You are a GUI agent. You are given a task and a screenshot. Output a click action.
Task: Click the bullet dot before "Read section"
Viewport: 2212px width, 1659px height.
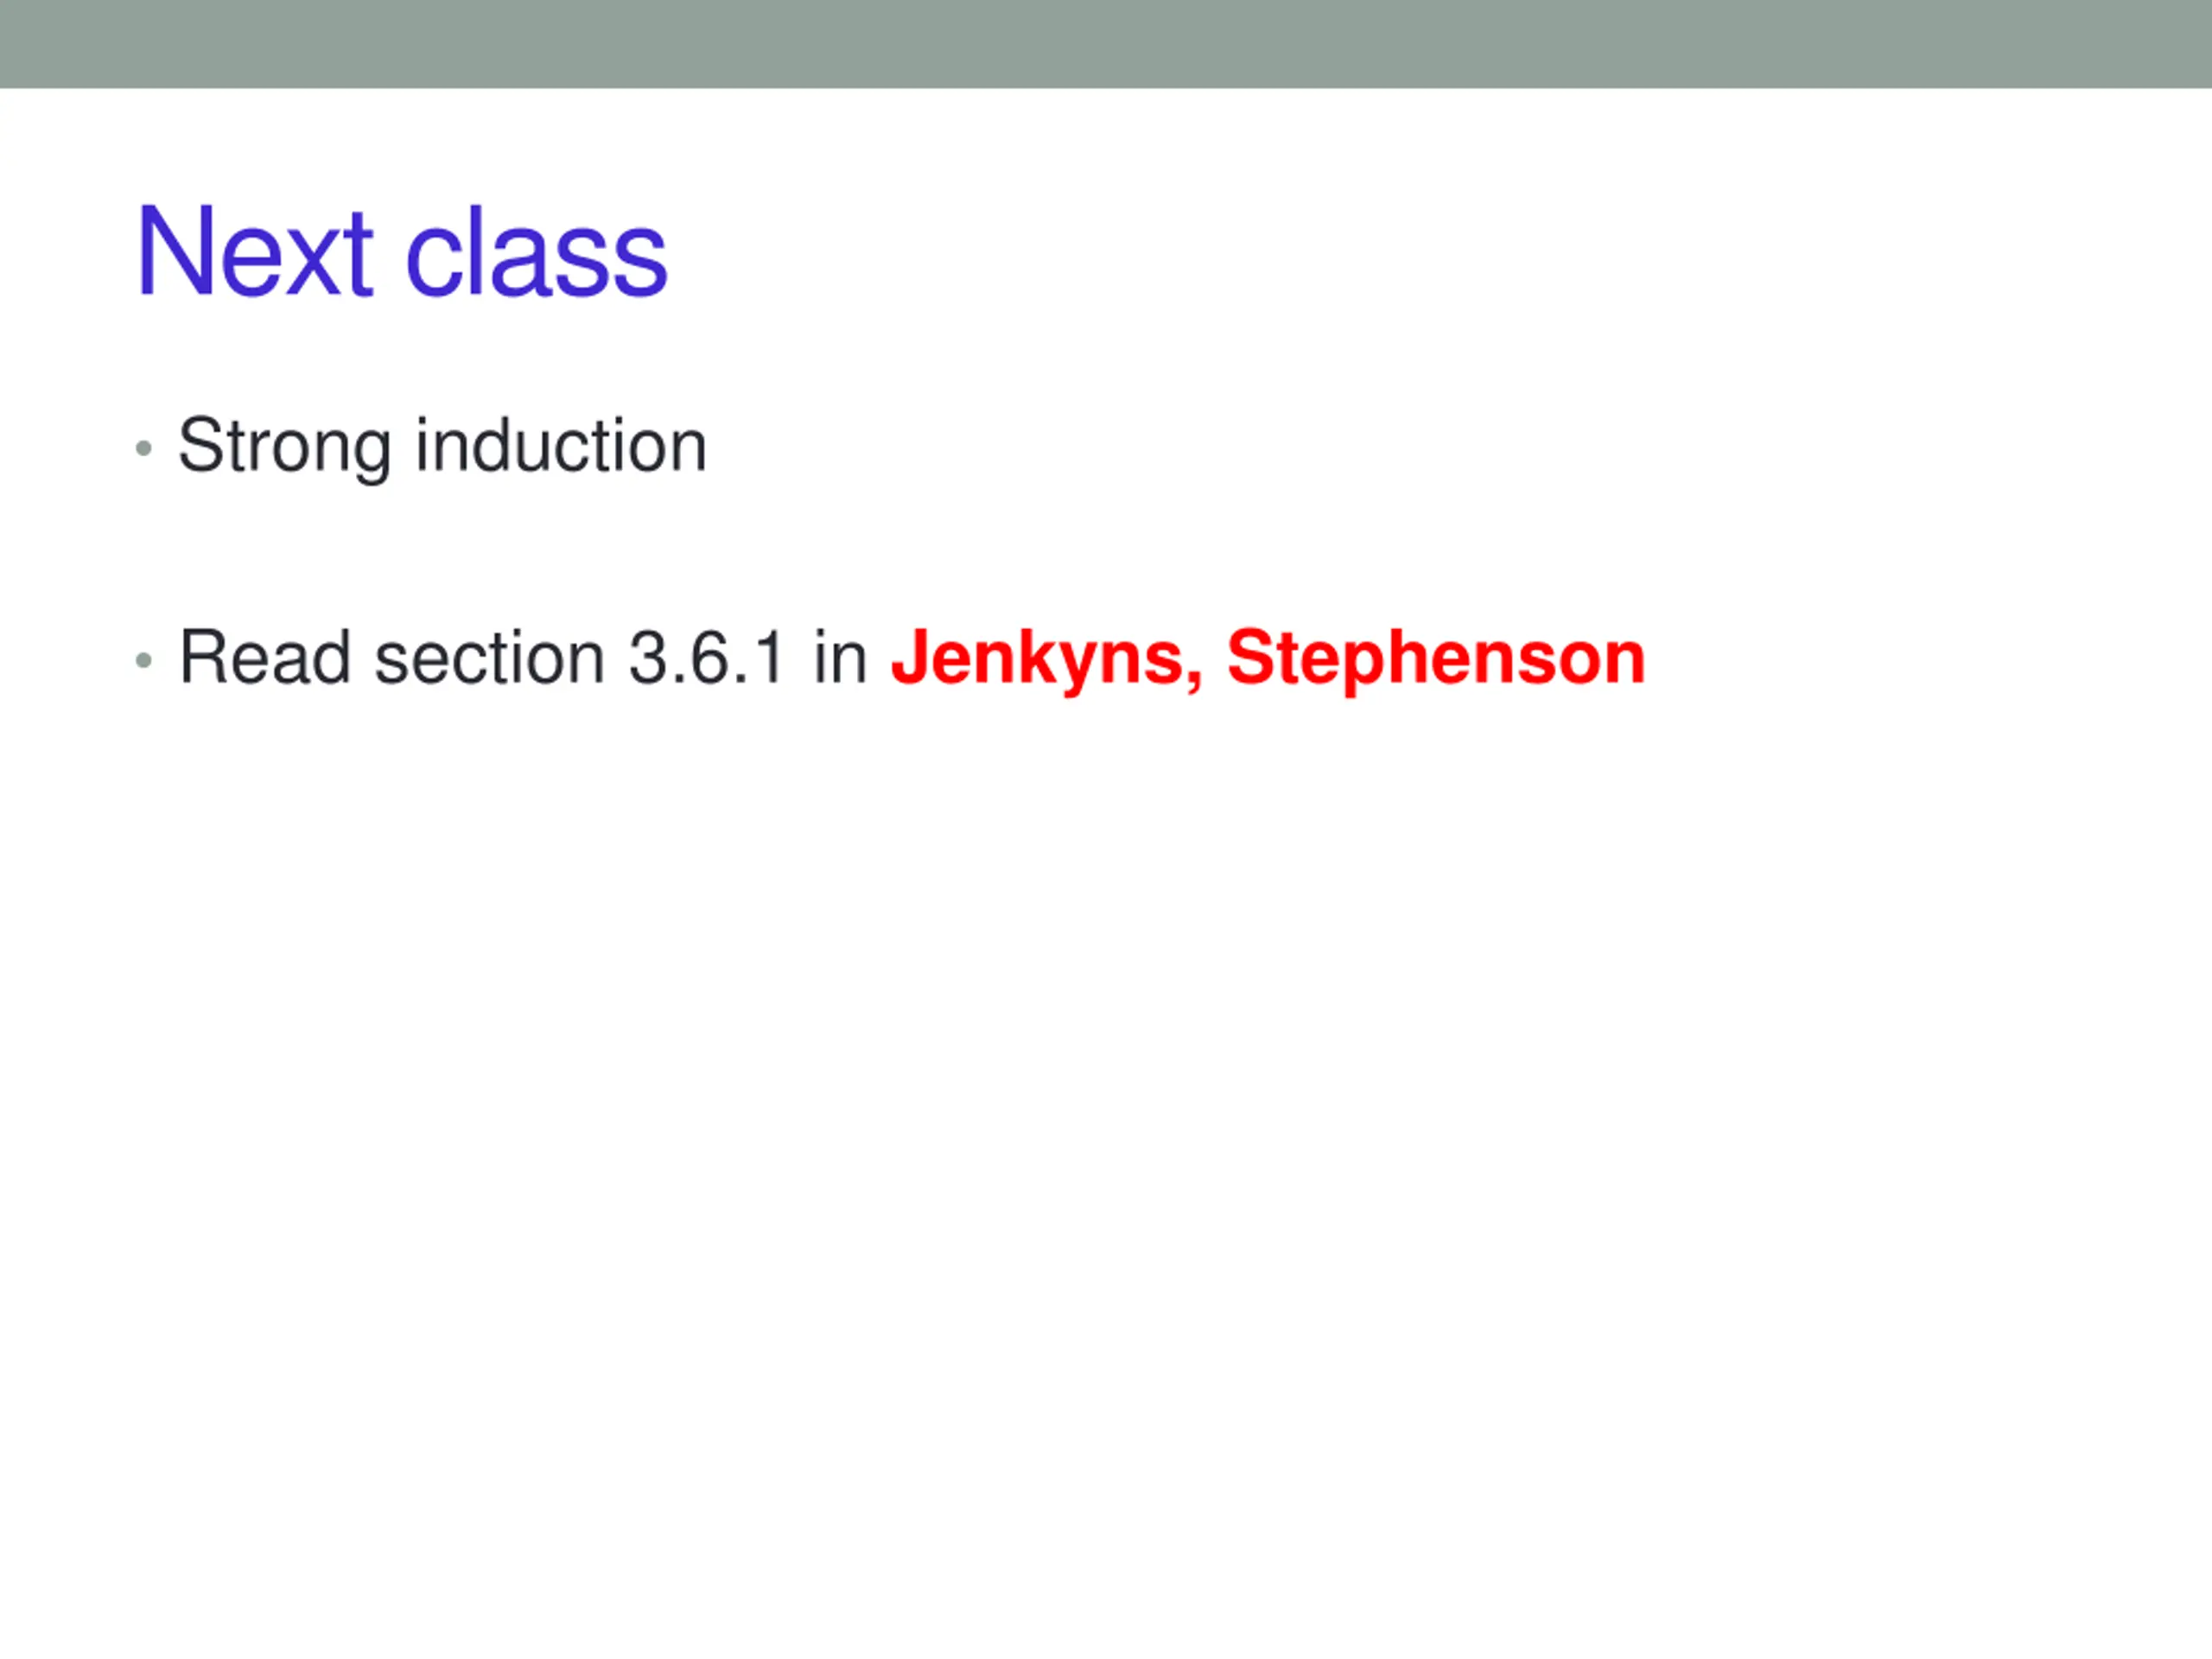pos(144,660)
